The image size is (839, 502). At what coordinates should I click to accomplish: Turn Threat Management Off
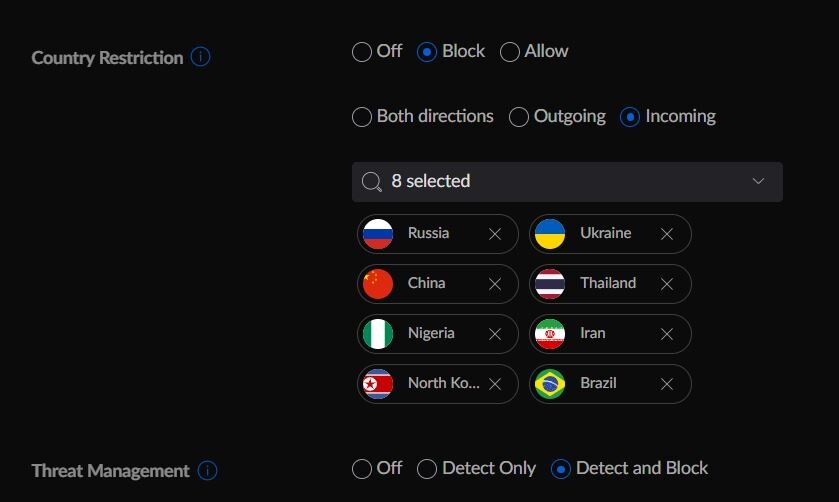click(x=362, y=469)
